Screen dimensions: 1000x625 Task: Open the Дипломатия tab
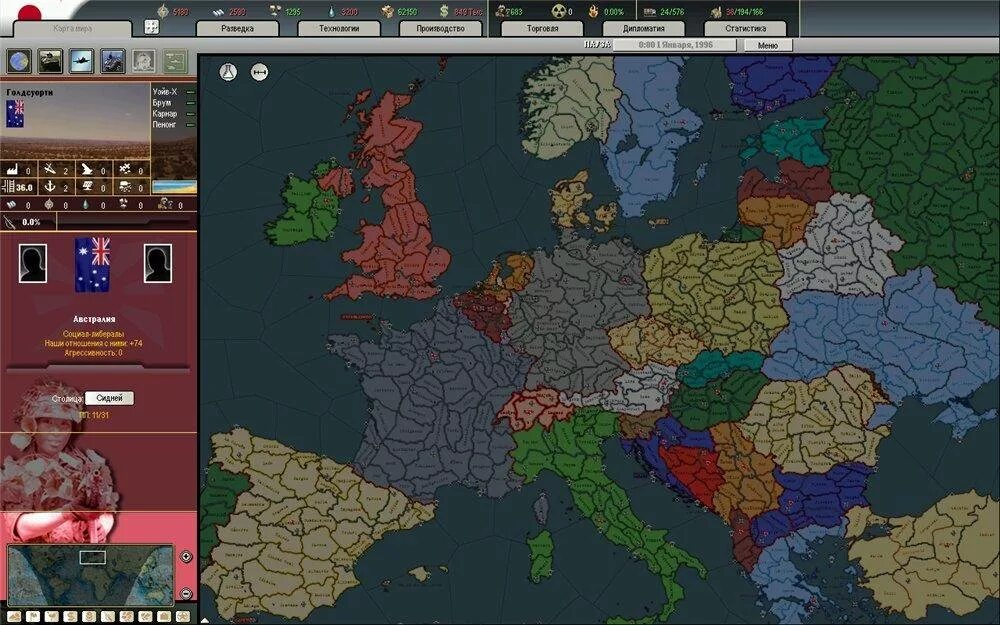click(x=643, y=29)
